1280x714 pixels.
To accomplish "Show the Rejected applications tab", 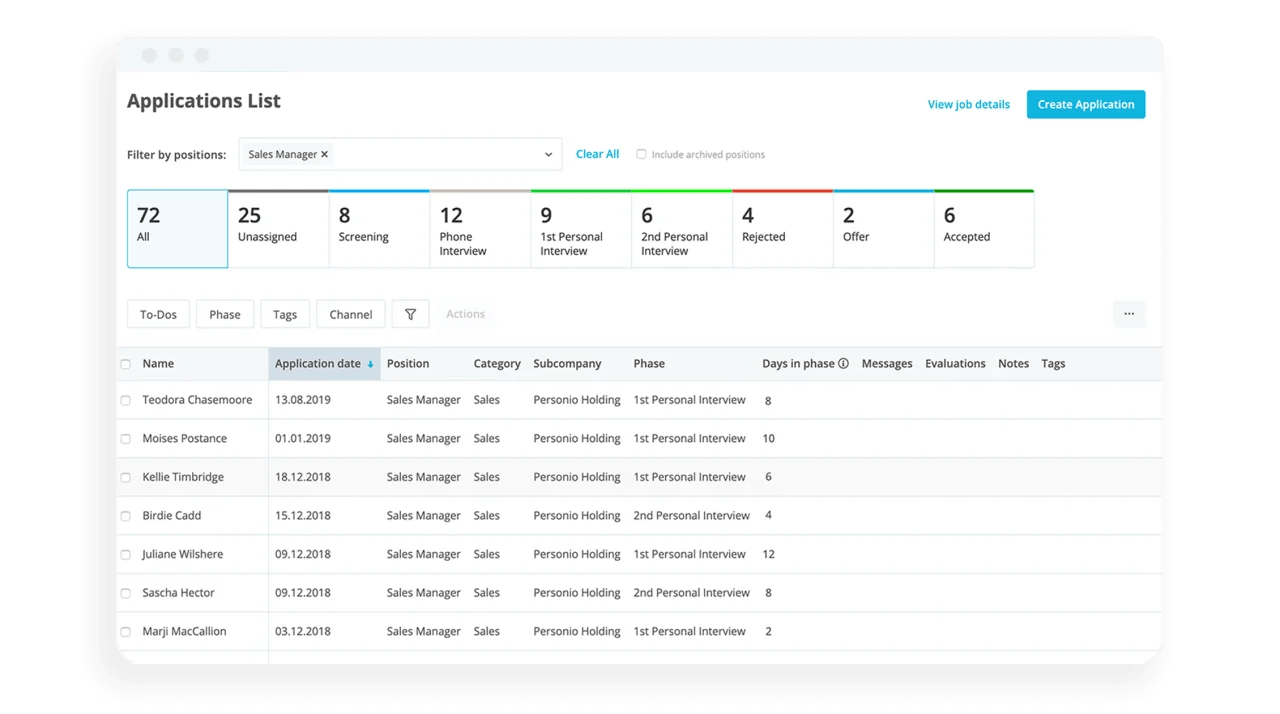I will pyautogui.click(x=782, y=229).
